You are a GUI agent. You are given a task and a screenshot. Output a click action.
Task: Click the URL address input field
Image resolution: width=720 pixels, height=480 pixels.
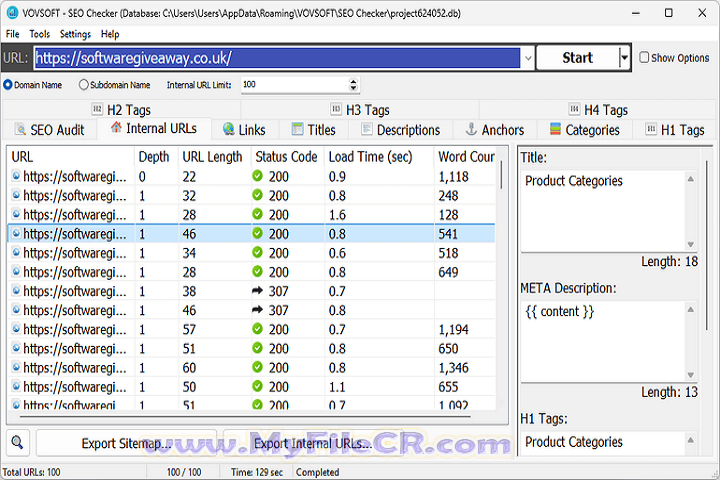point(277,58)
